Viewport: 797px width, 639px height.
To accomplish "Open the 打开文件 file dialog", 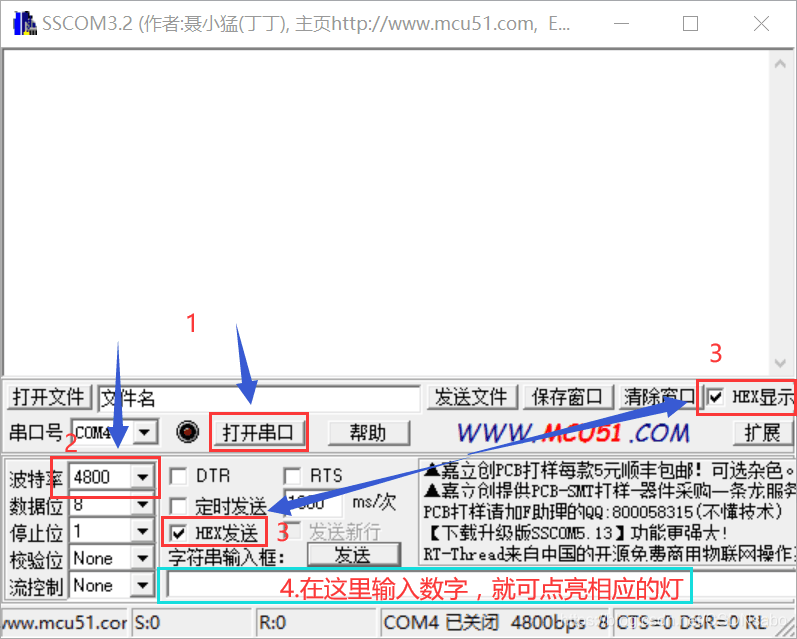I will tap(49, 397).
